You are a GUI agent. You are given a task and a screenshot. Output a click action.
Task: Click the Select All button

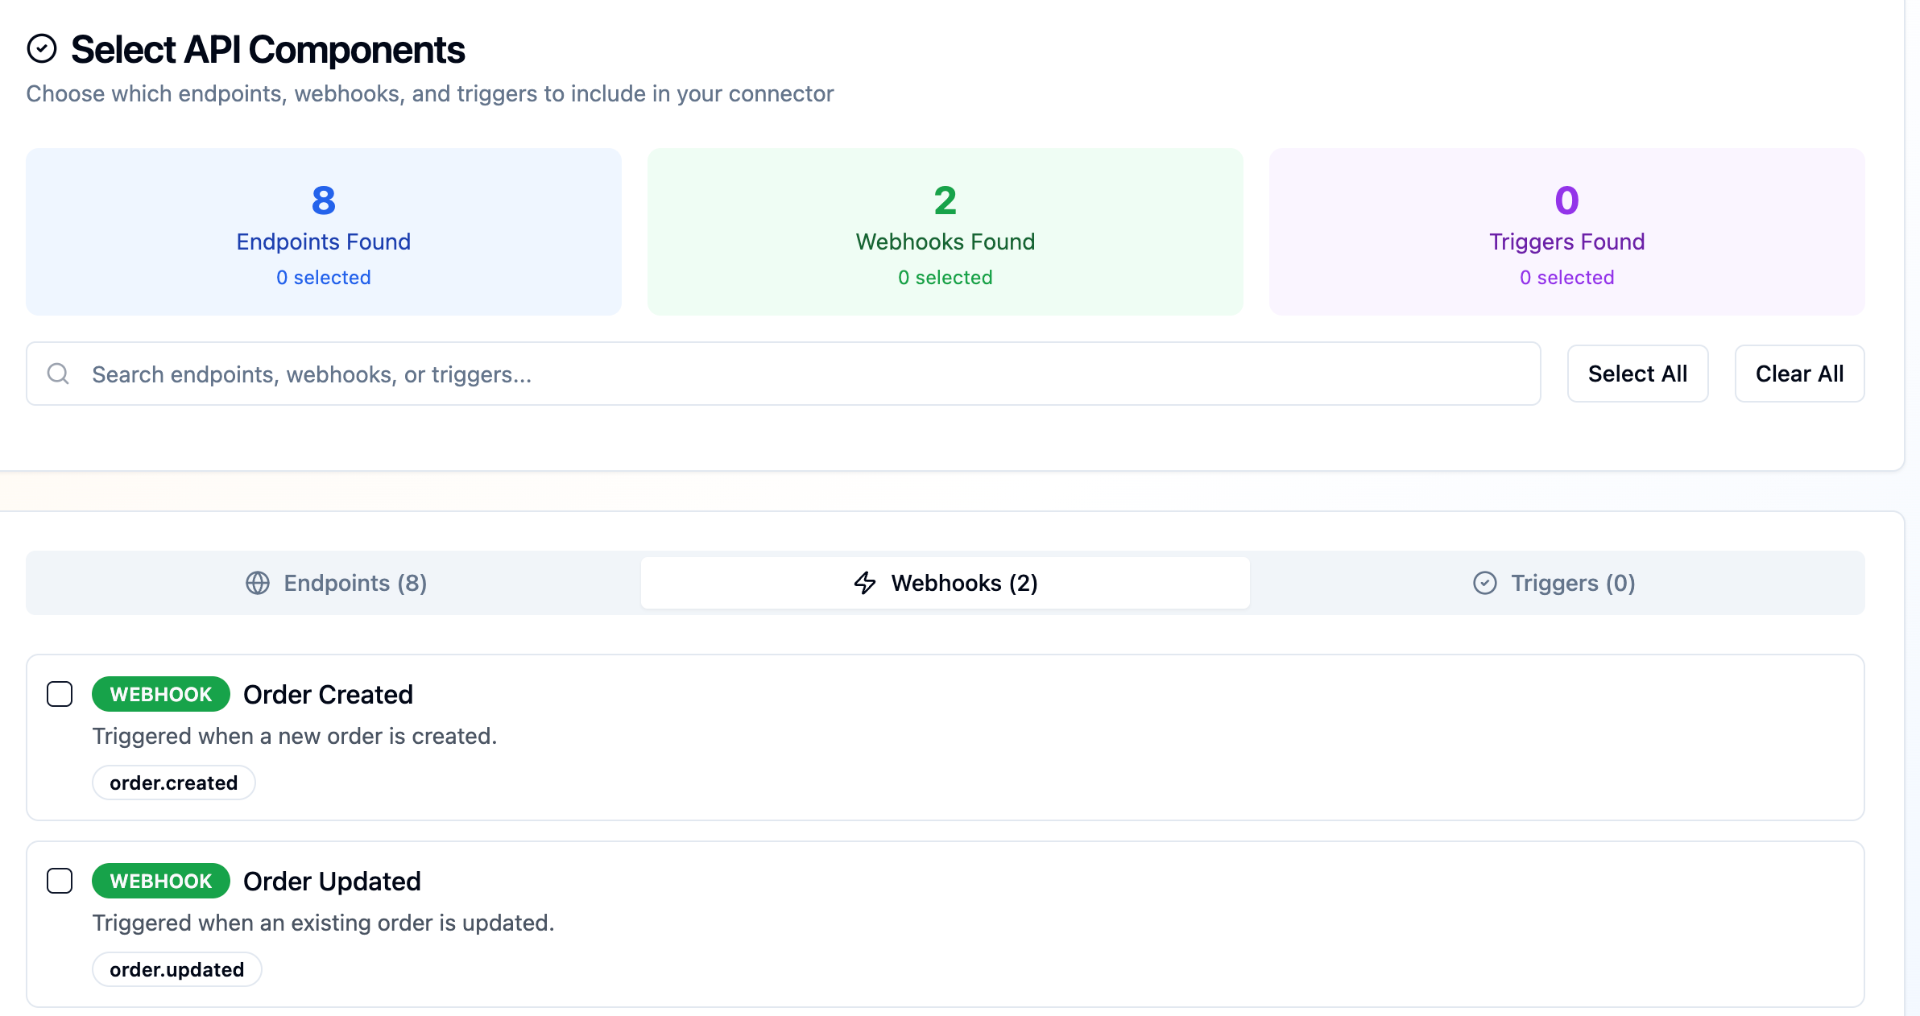tap(1637, 373)
